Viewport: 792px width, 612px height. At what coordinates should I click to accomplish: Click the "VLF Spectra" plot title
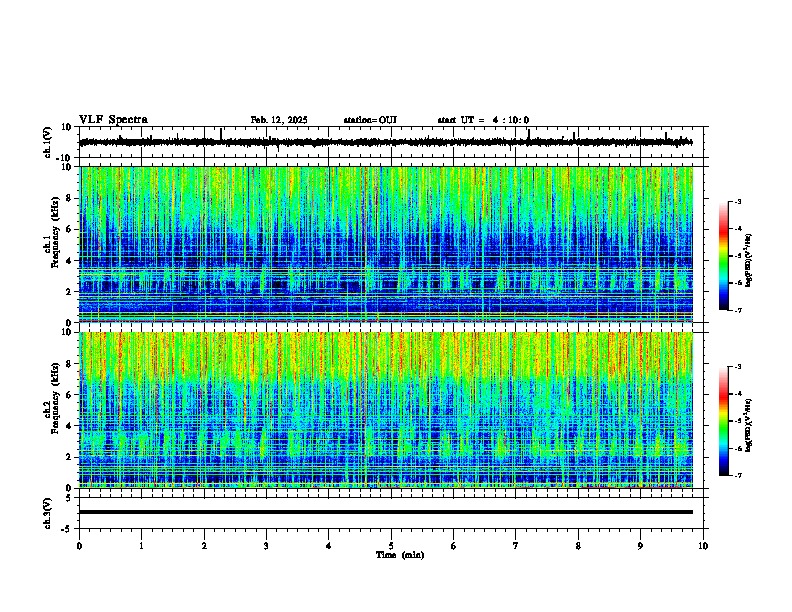113,120
